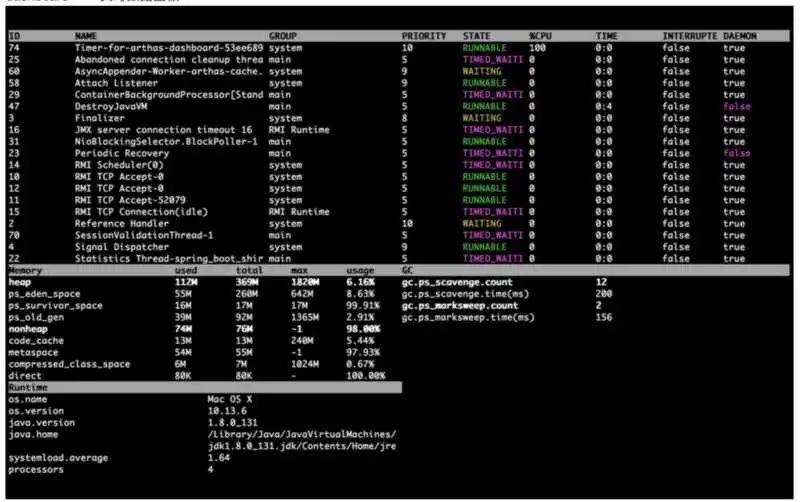Image resolution: width=800 pixels, height=502 pixels.
Task: Click gc.ps_marksweep.count label
Action: pyautogui.click(x=459, y=306)
